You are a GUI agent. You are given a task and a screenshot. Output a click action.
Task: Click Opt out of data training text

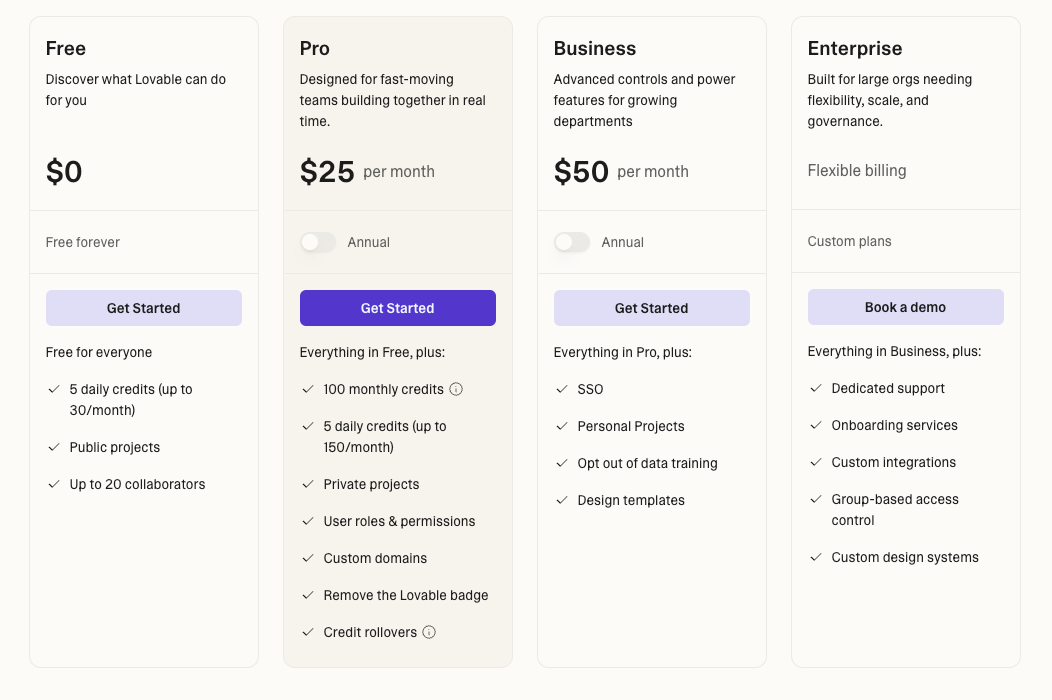tap(647, 463)
